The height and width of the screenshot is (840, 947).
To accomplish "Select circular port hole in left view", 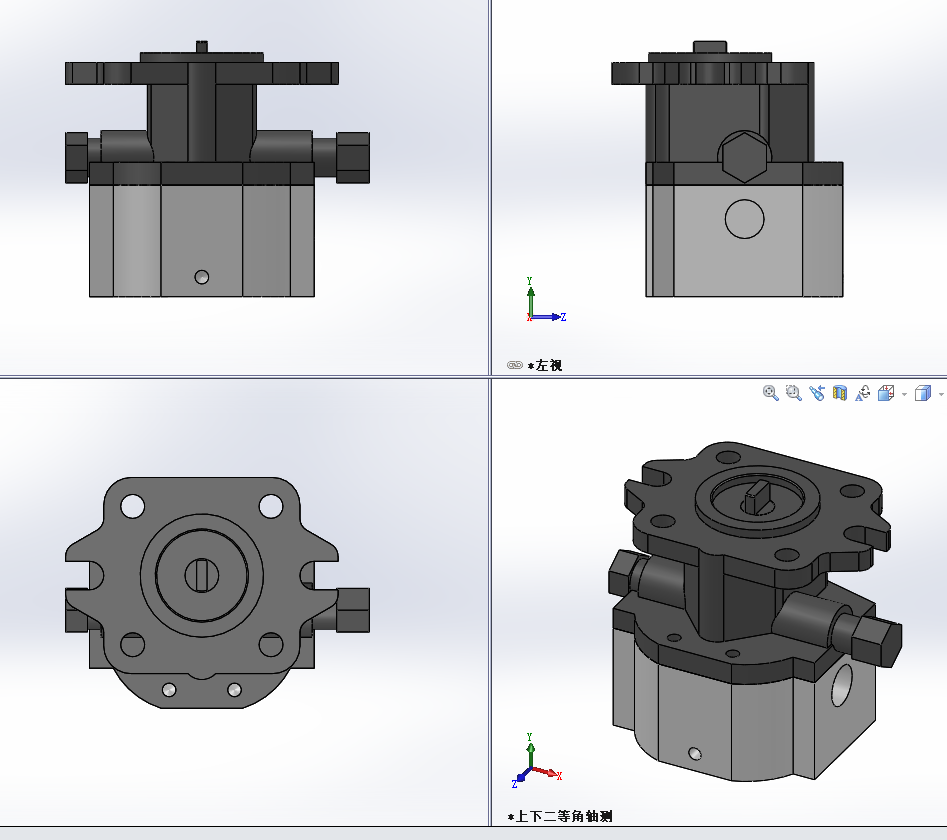I will pyautogui.click(x=744, y=219).
